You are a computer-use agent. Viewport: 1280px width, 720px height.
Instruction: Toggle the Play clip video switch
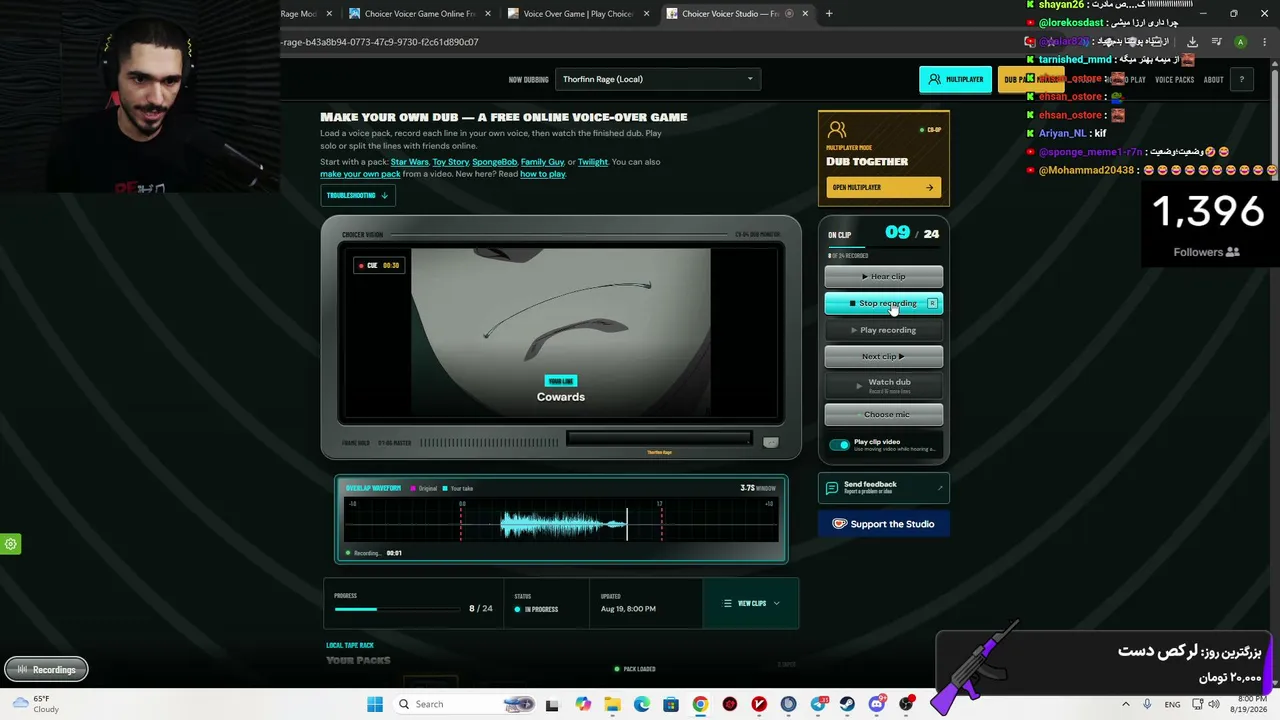[839, 445]
